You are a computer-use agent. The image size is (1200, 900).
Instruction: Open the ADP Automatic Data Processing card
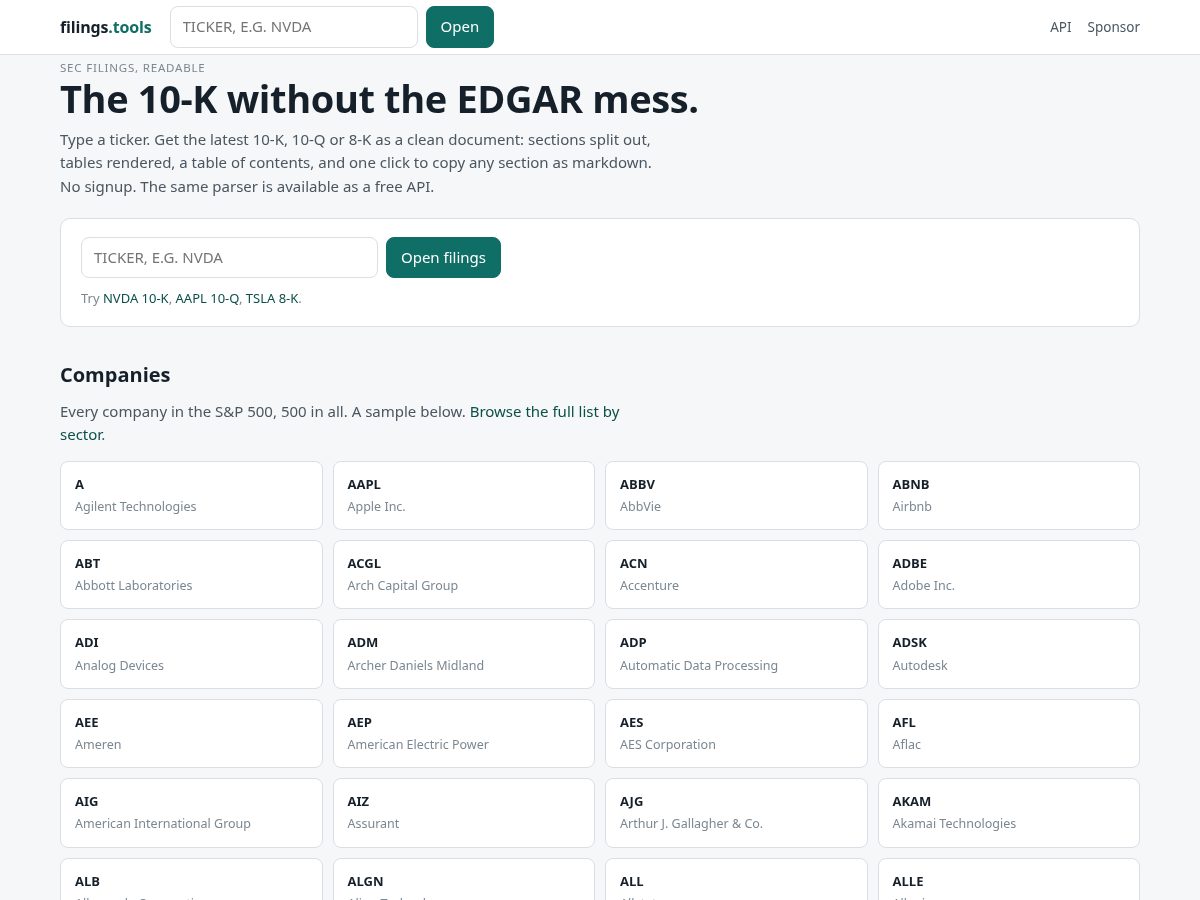click(x=736, y=654)
